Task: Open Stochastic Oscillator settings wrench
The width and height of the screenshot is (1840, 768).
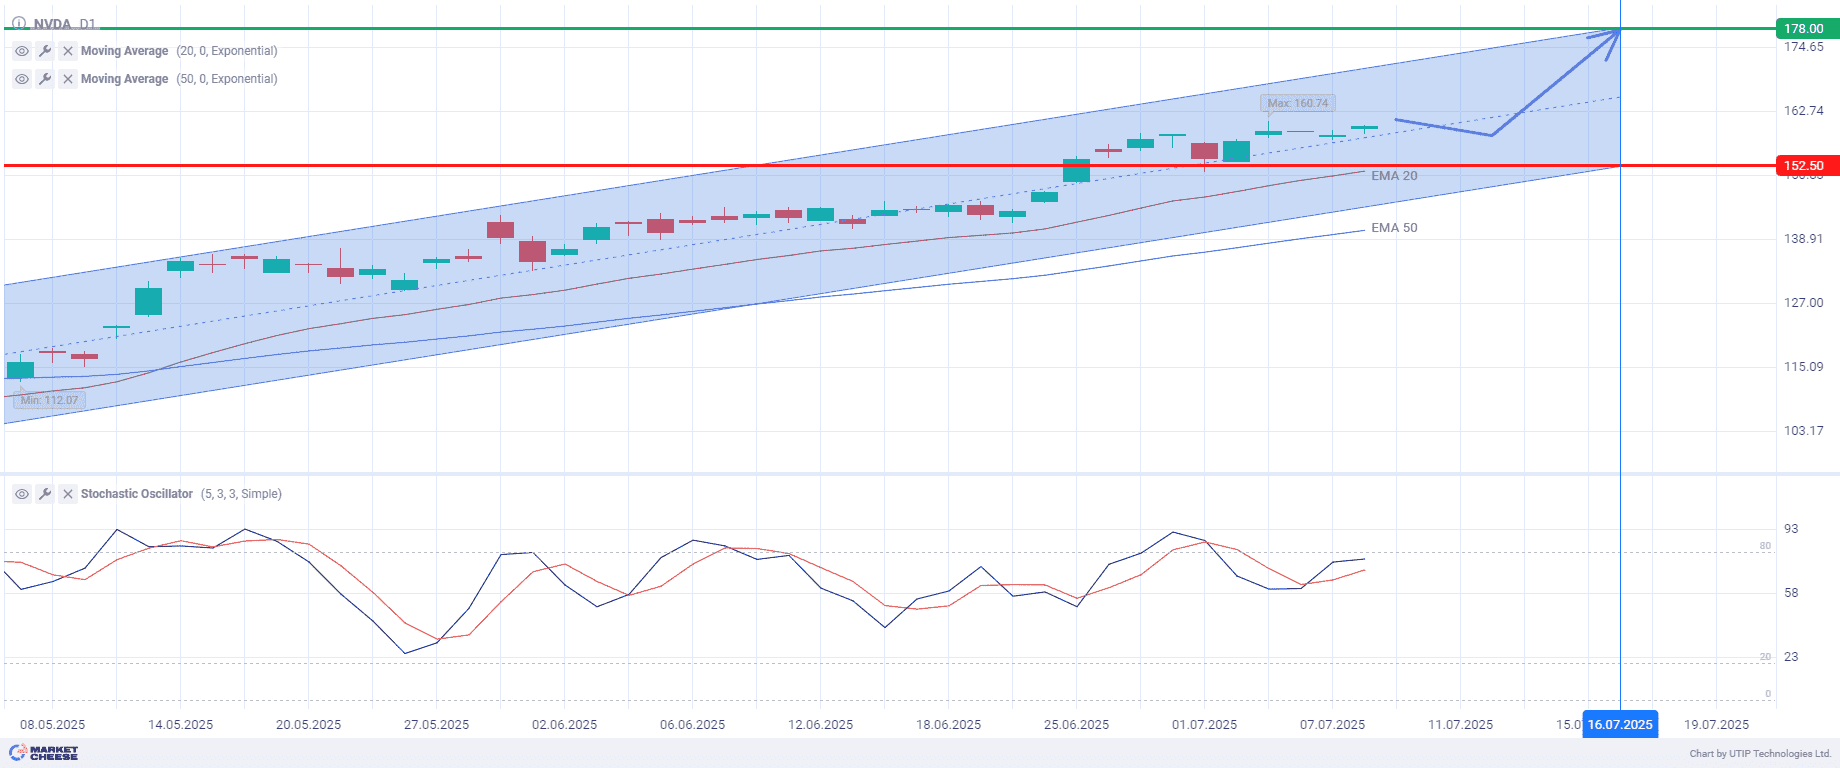Action: click(x=45, y=494)
